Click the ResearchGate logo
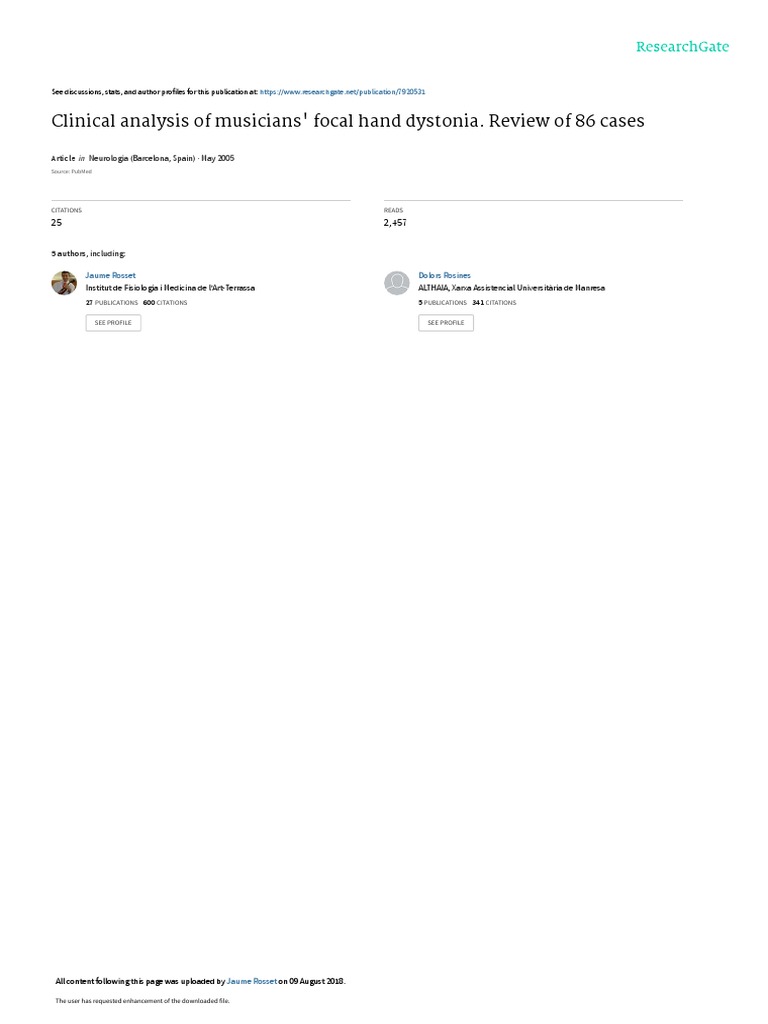 [682, 46]
